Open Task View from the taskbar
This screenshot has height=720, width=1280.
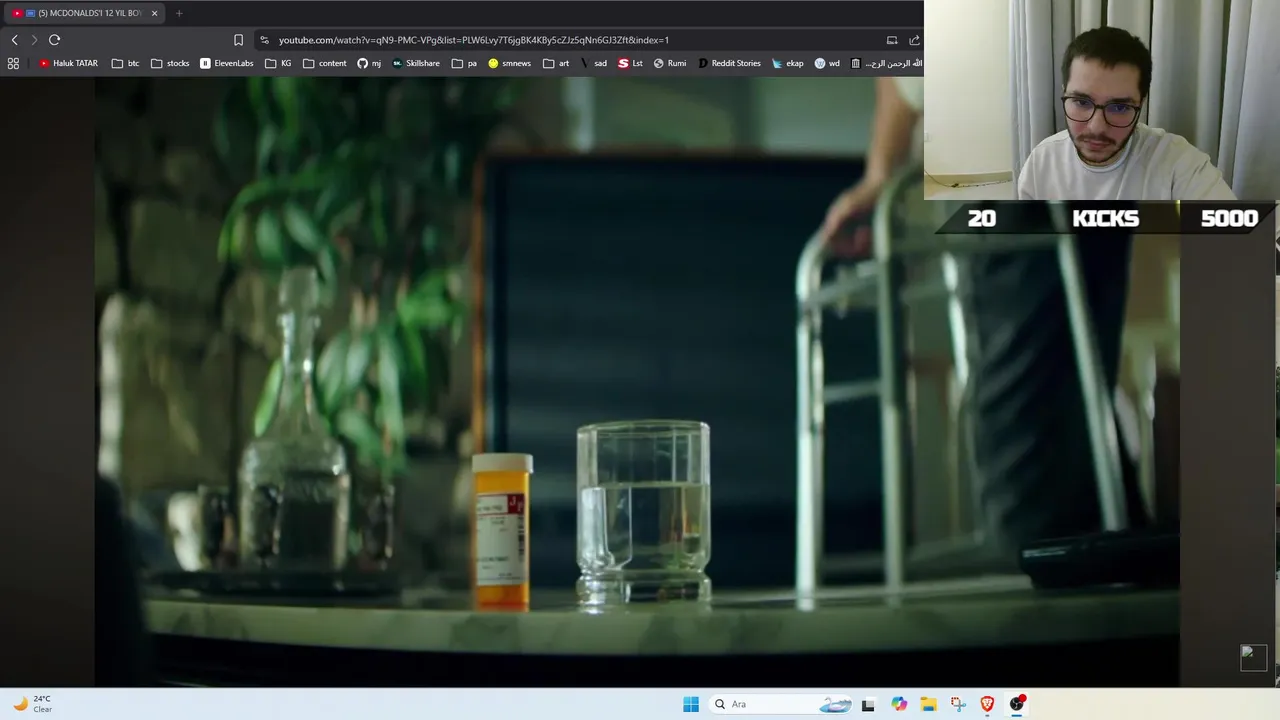(x=868, y=704)
